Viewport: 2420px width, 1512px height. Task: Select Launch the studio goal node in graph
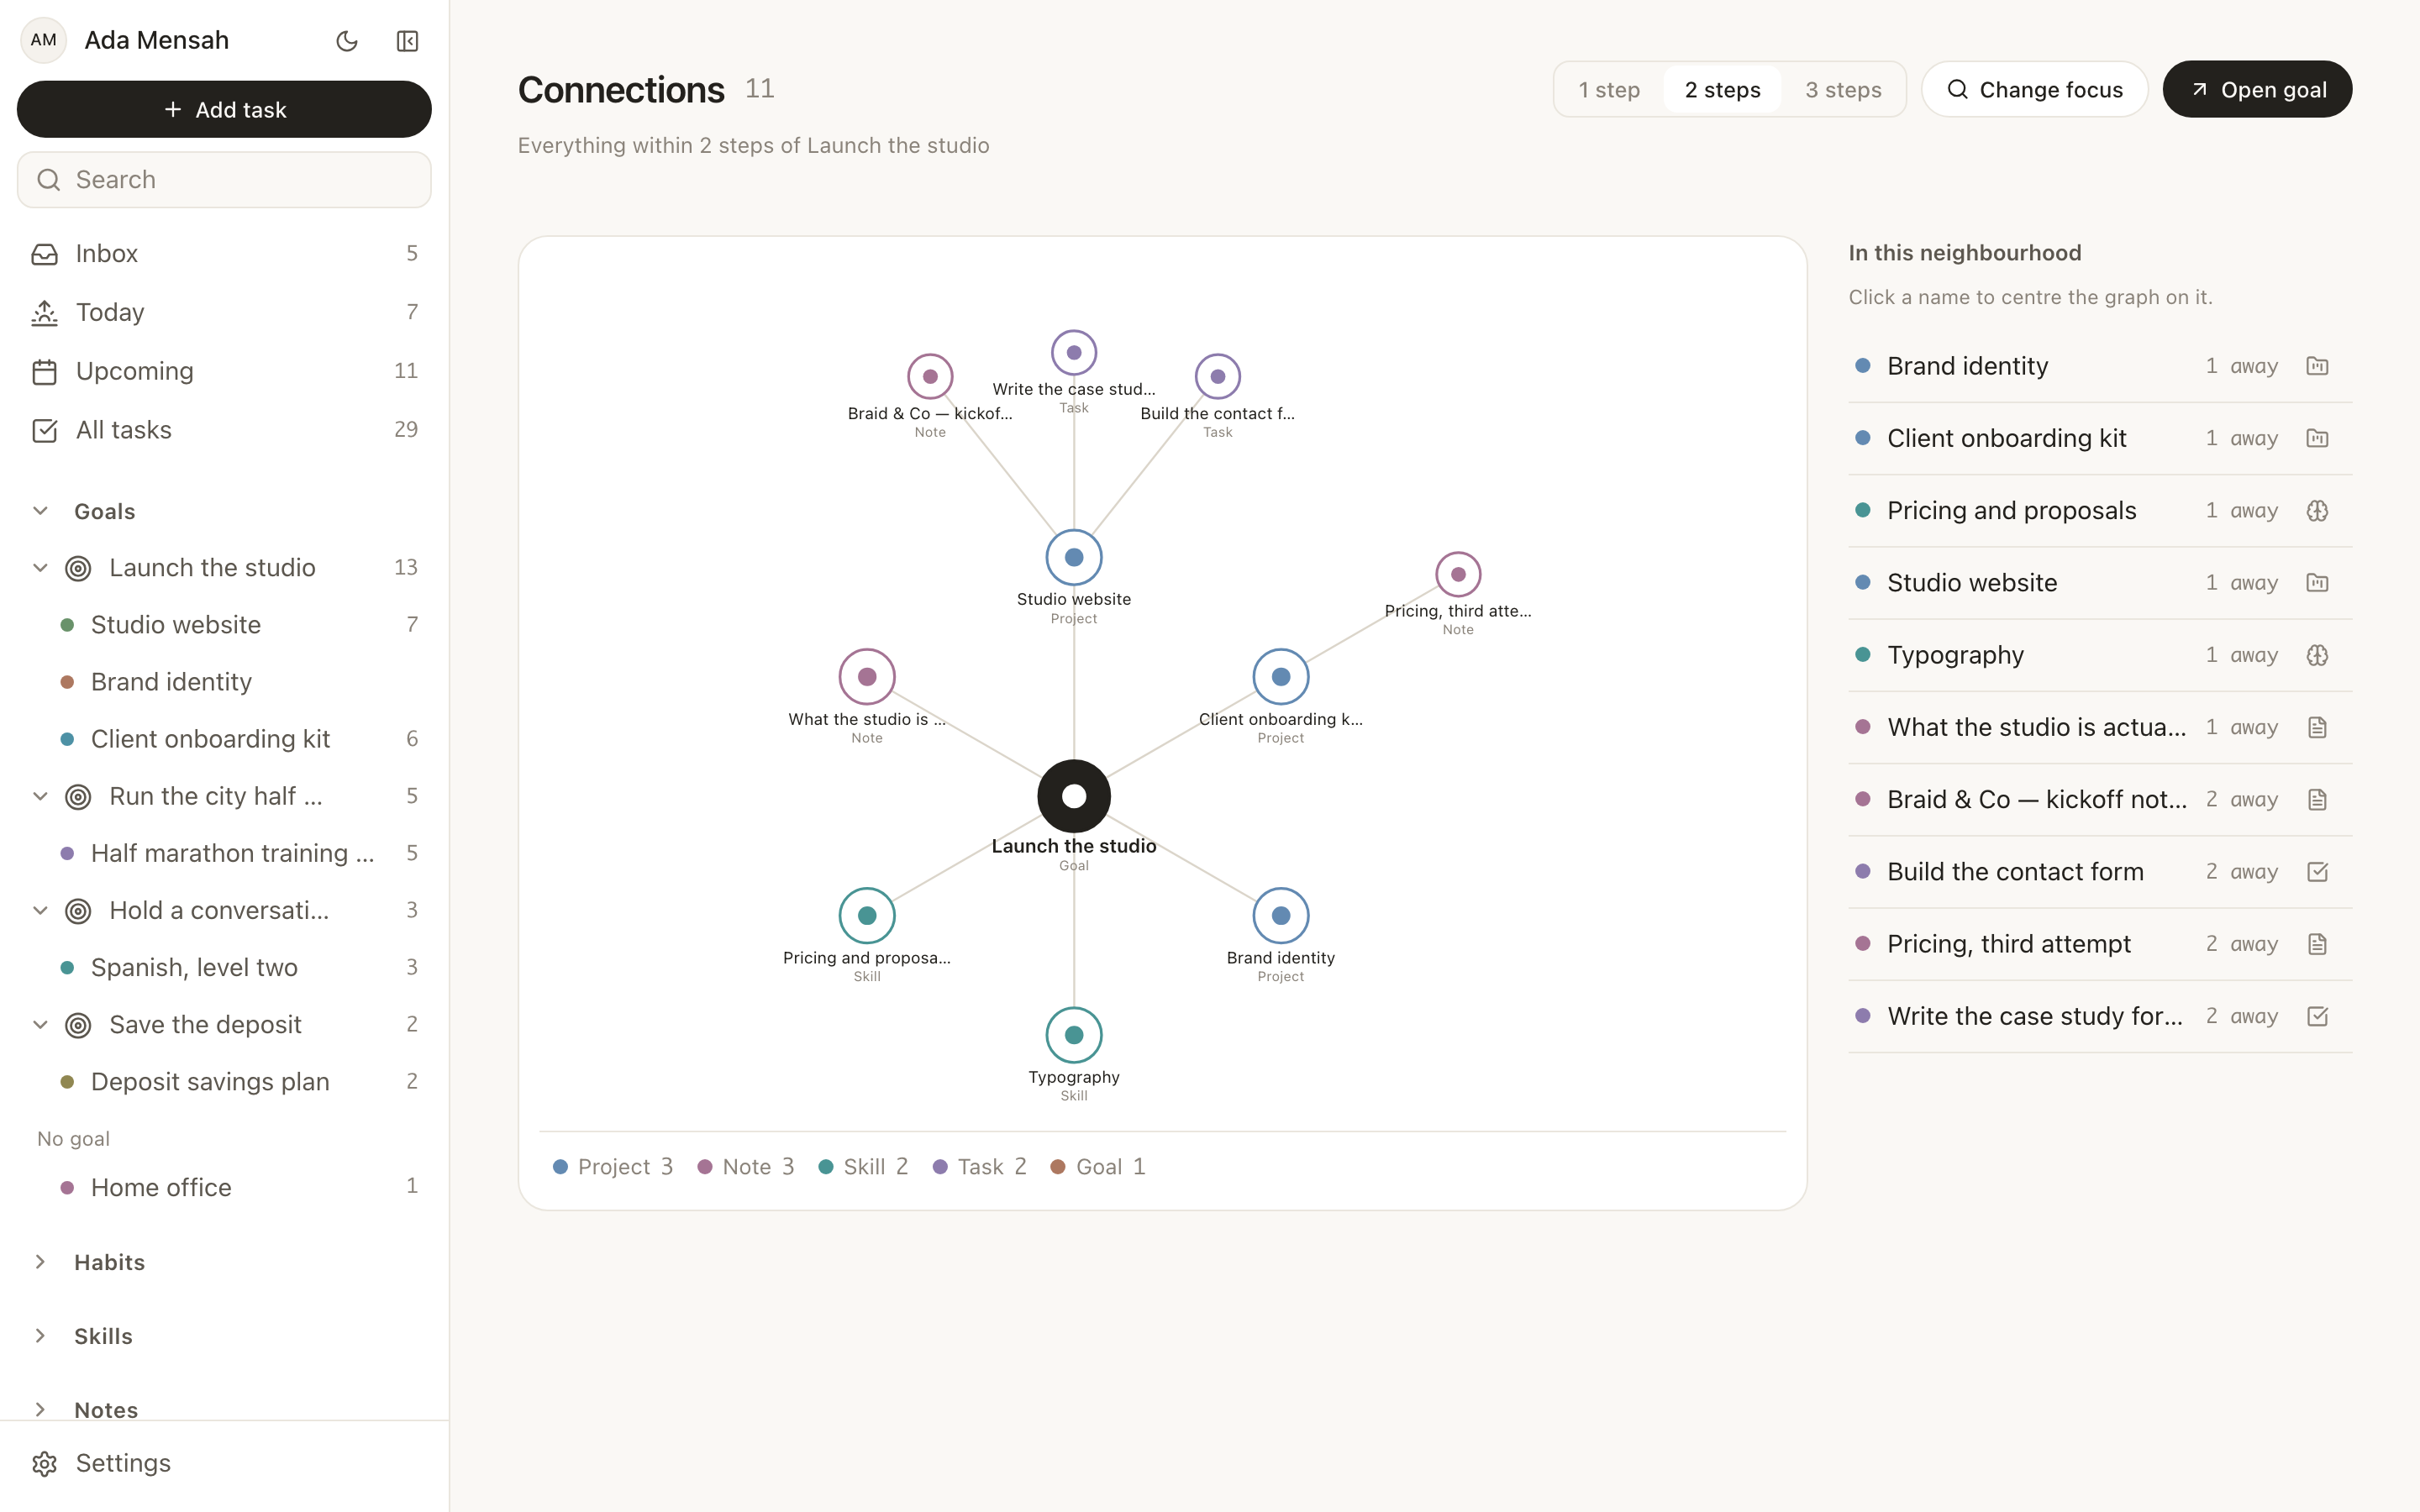[x=1074, y=796]
